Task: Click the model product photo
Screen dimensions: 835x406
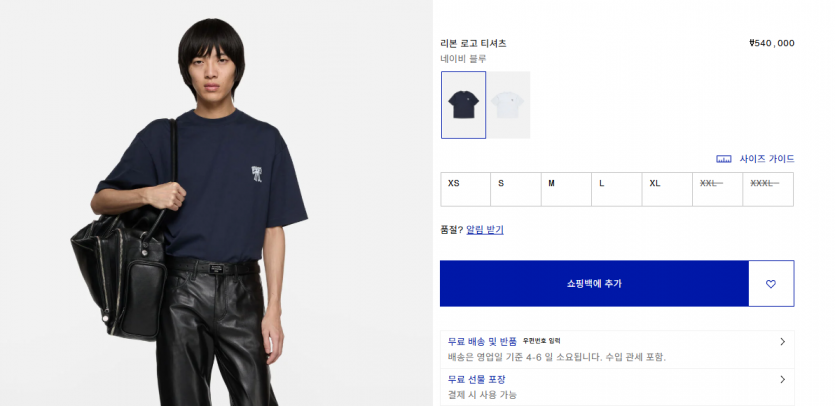Action: 216,203
